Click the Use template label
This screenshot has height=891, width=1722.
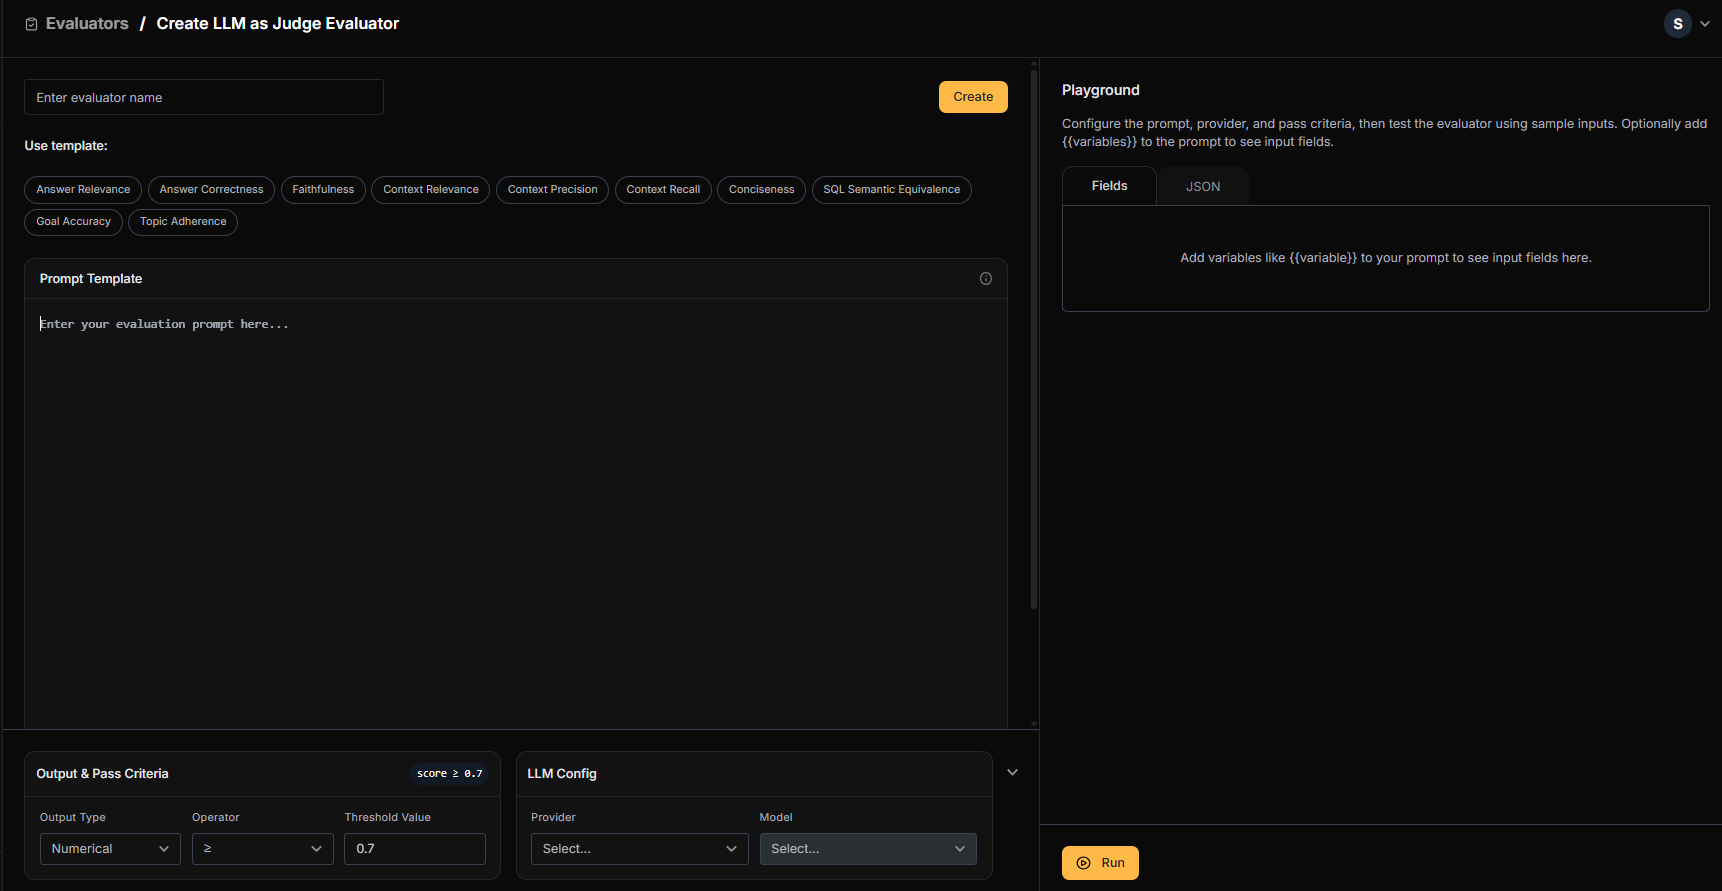coord(66,146)
